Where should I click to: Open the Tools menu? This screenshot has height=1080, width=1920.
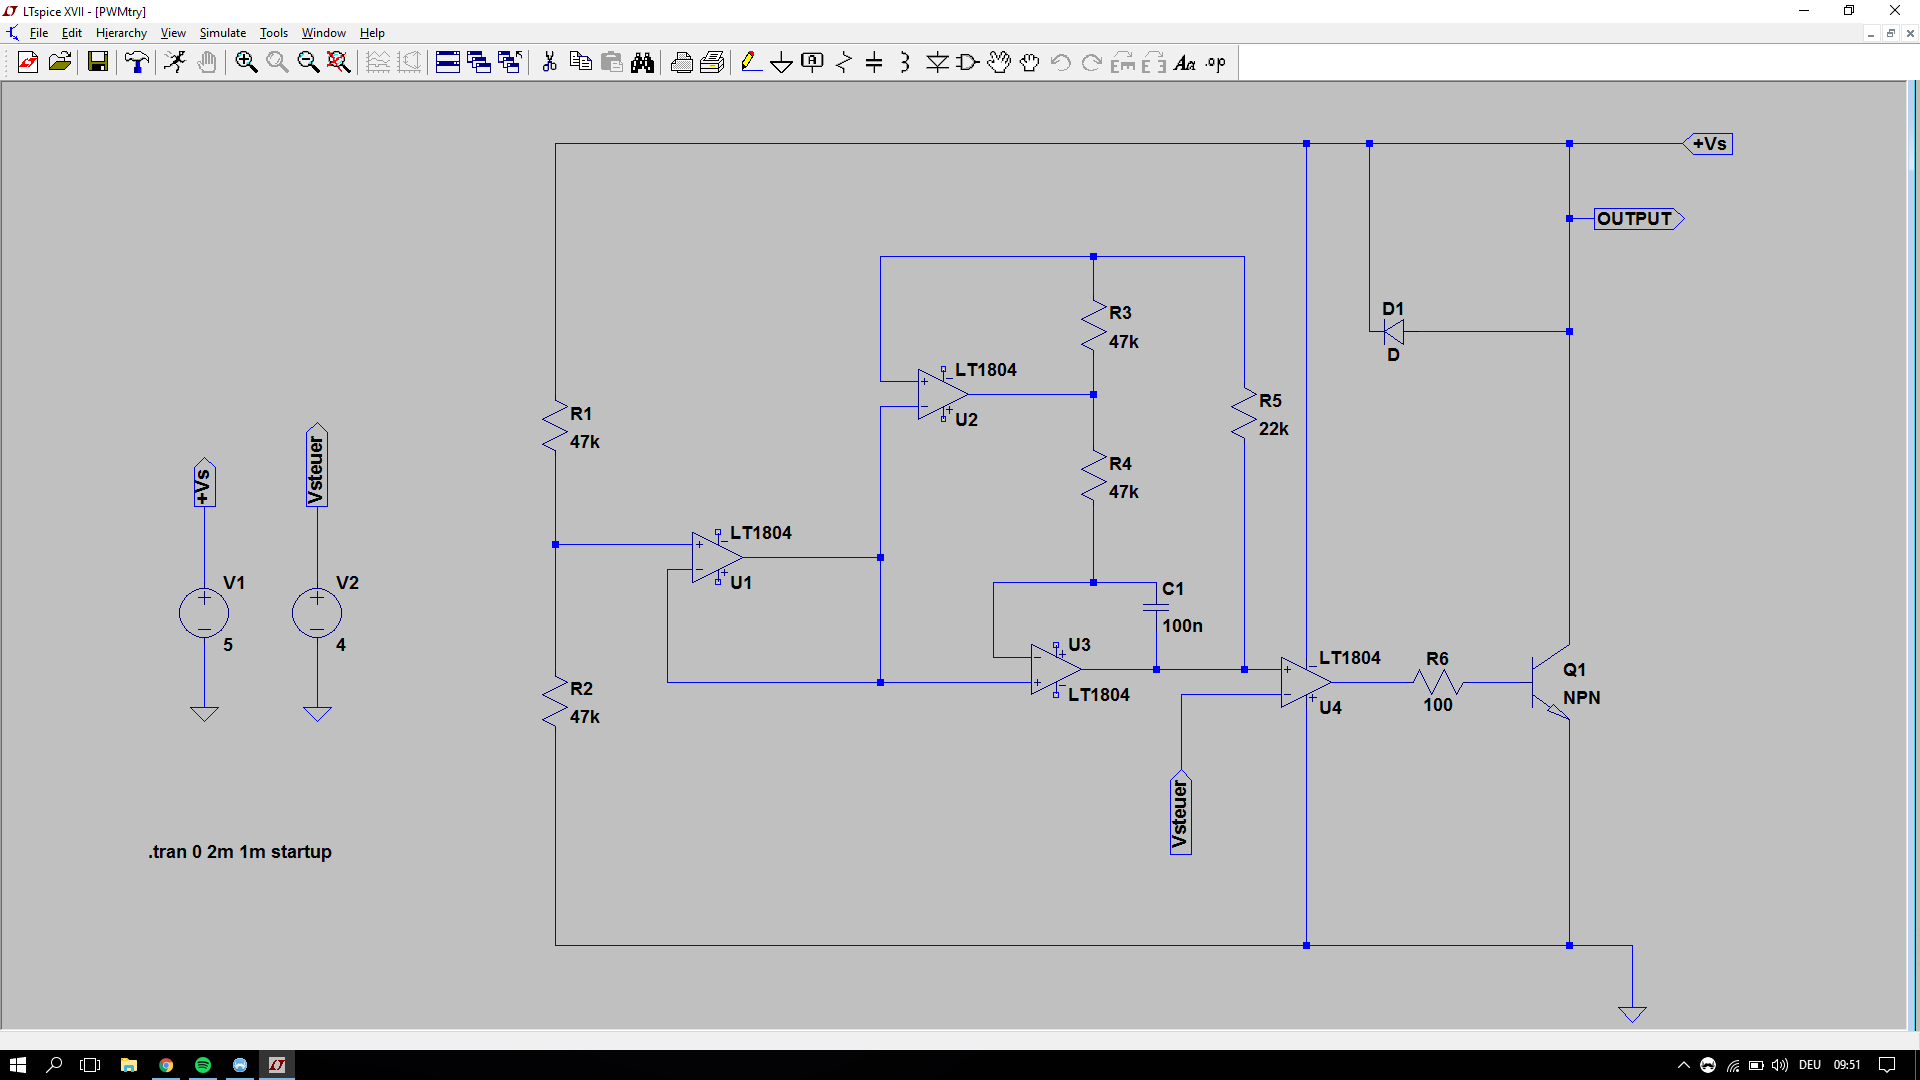point(274,33)
